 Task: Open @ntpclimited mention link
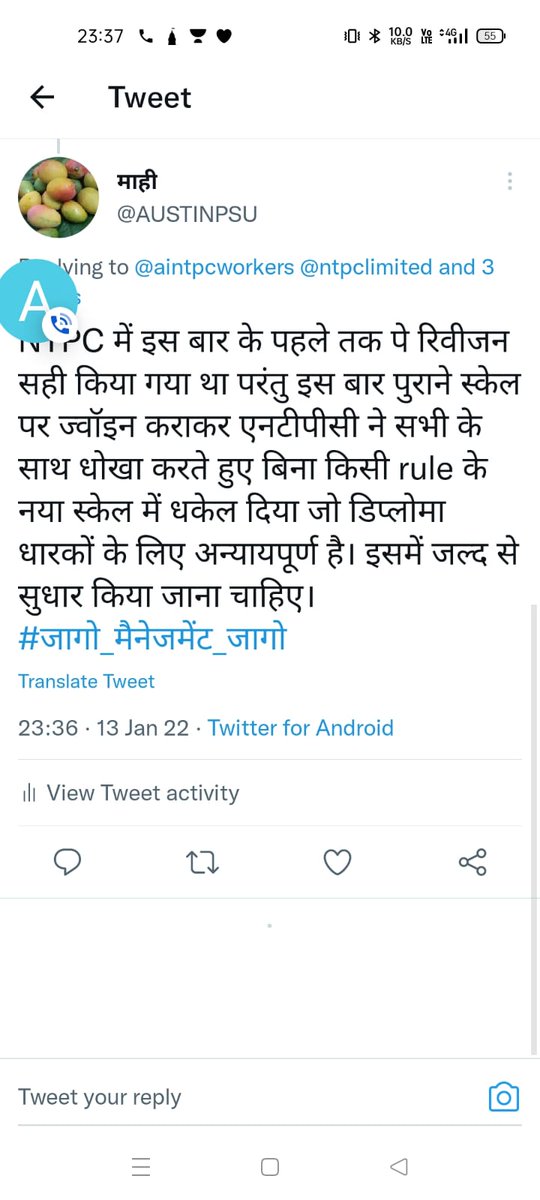pyautogui.click(x=367, y=267)
